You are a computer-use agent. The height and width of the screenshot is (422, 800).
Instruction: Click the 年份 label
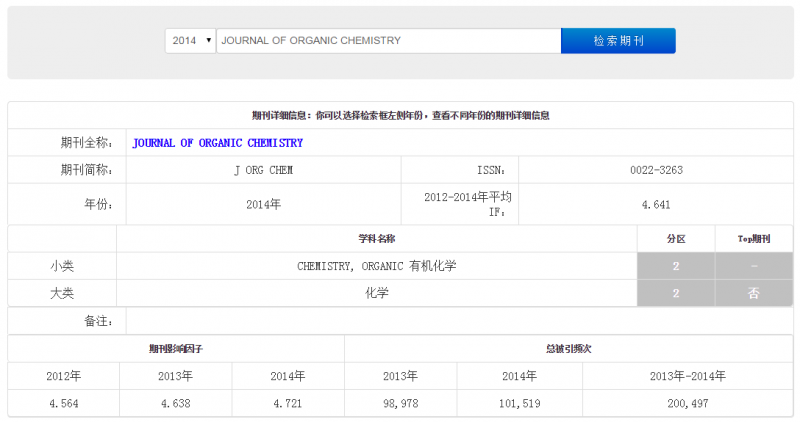coord(98,204)
